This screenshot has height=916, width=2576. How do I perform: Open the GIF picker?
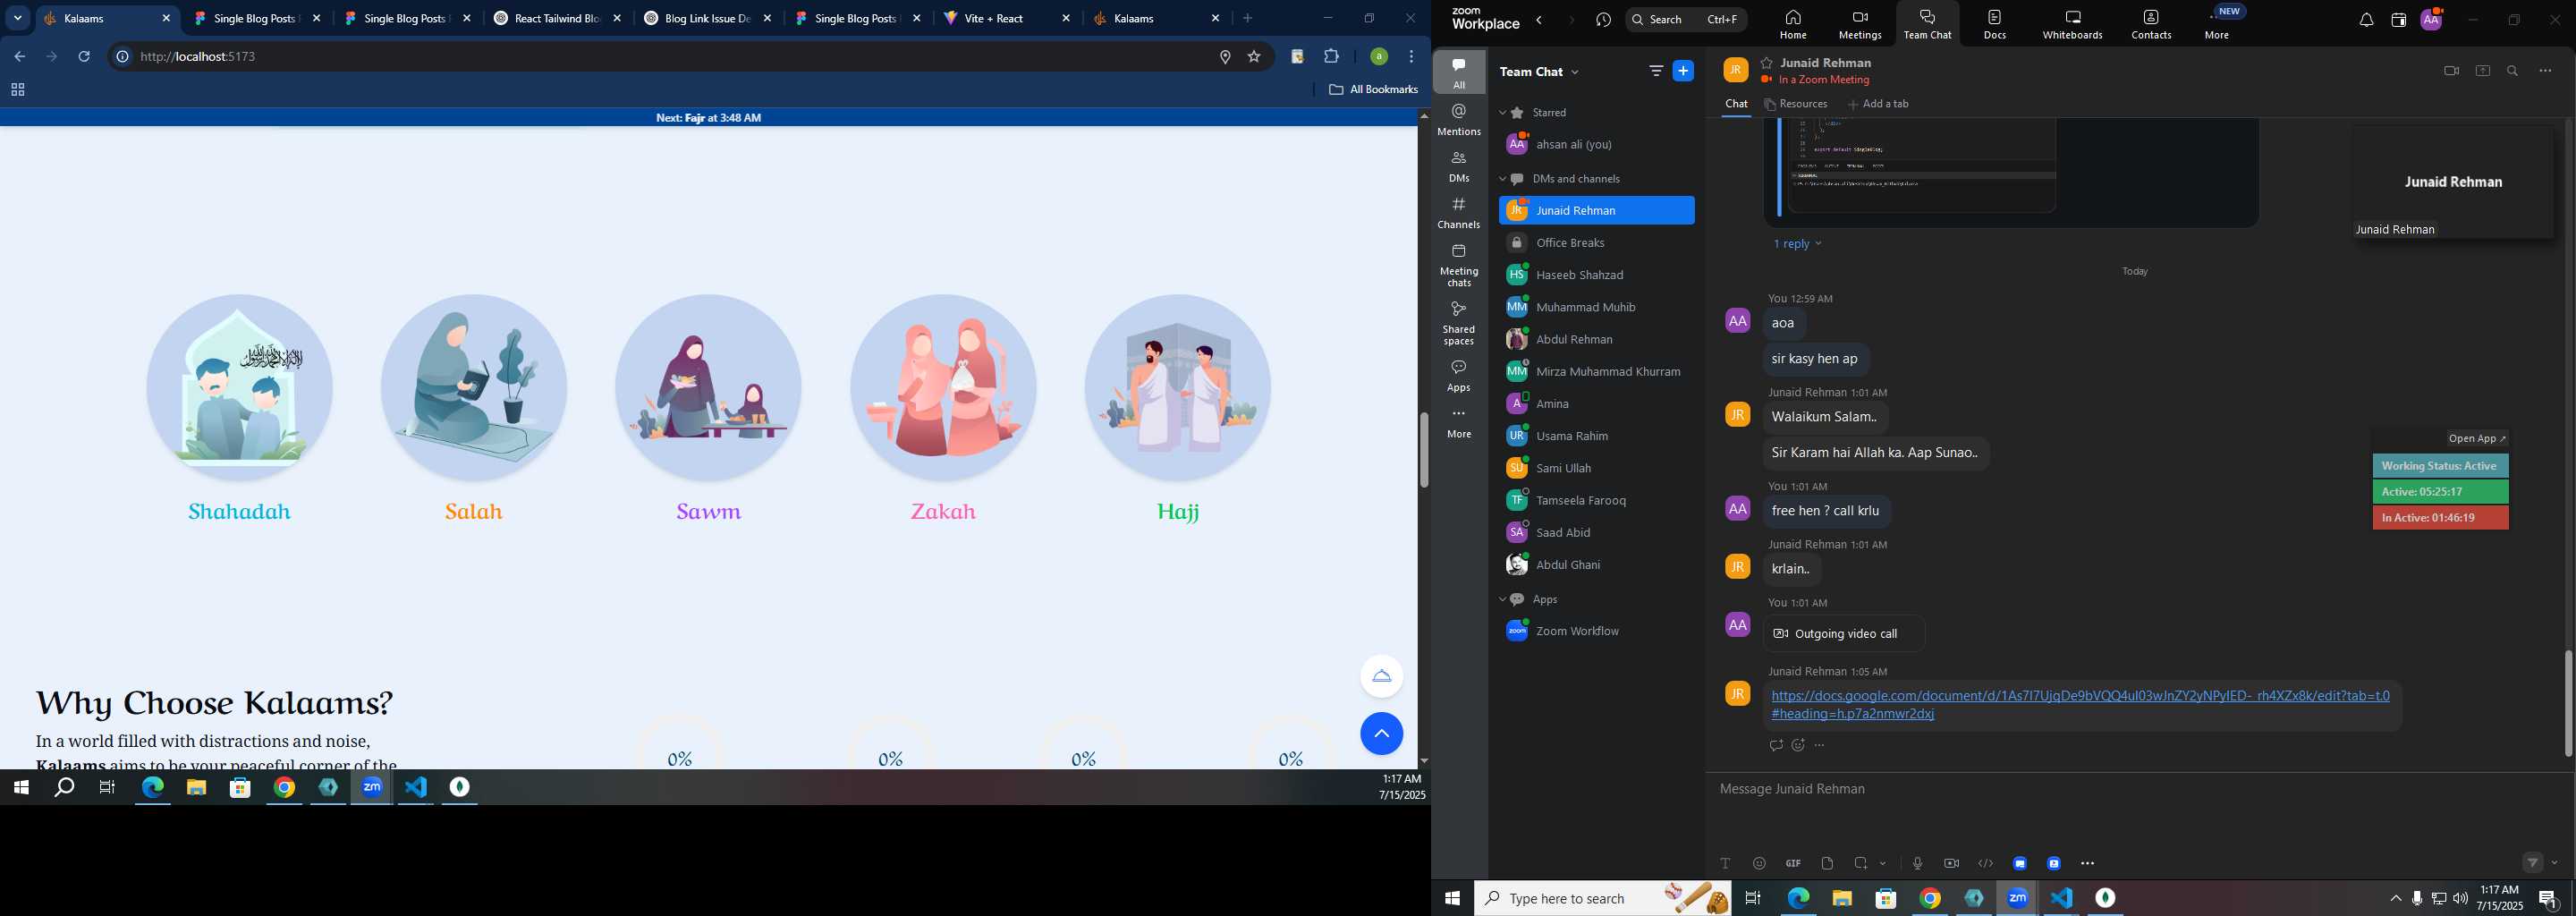[1793, 863]
